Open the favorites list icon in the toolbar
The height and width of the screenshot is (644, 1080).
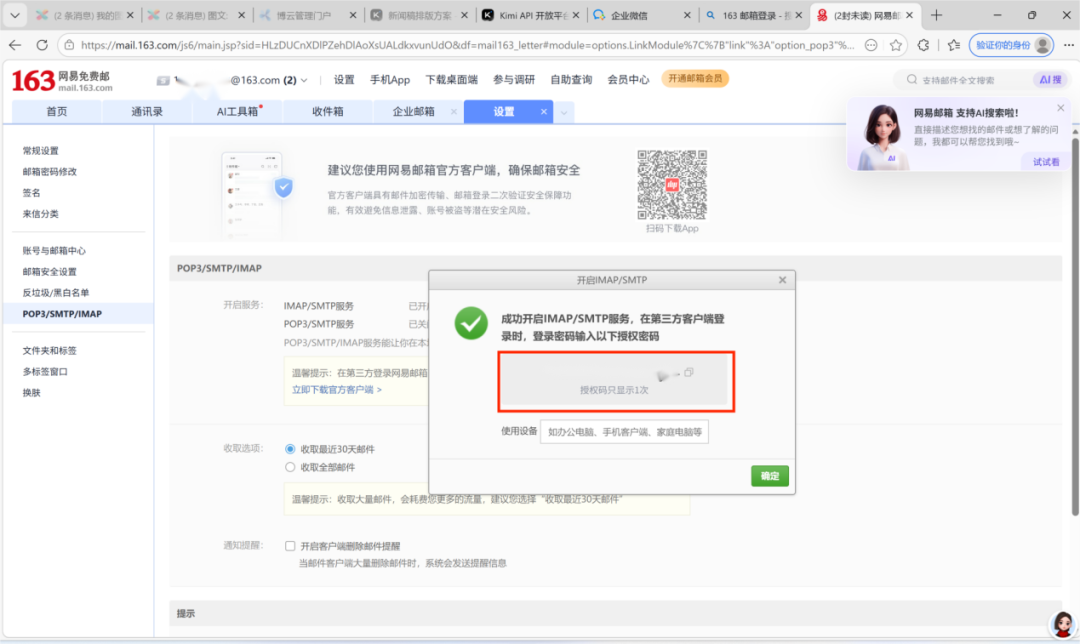pos(954,45)
